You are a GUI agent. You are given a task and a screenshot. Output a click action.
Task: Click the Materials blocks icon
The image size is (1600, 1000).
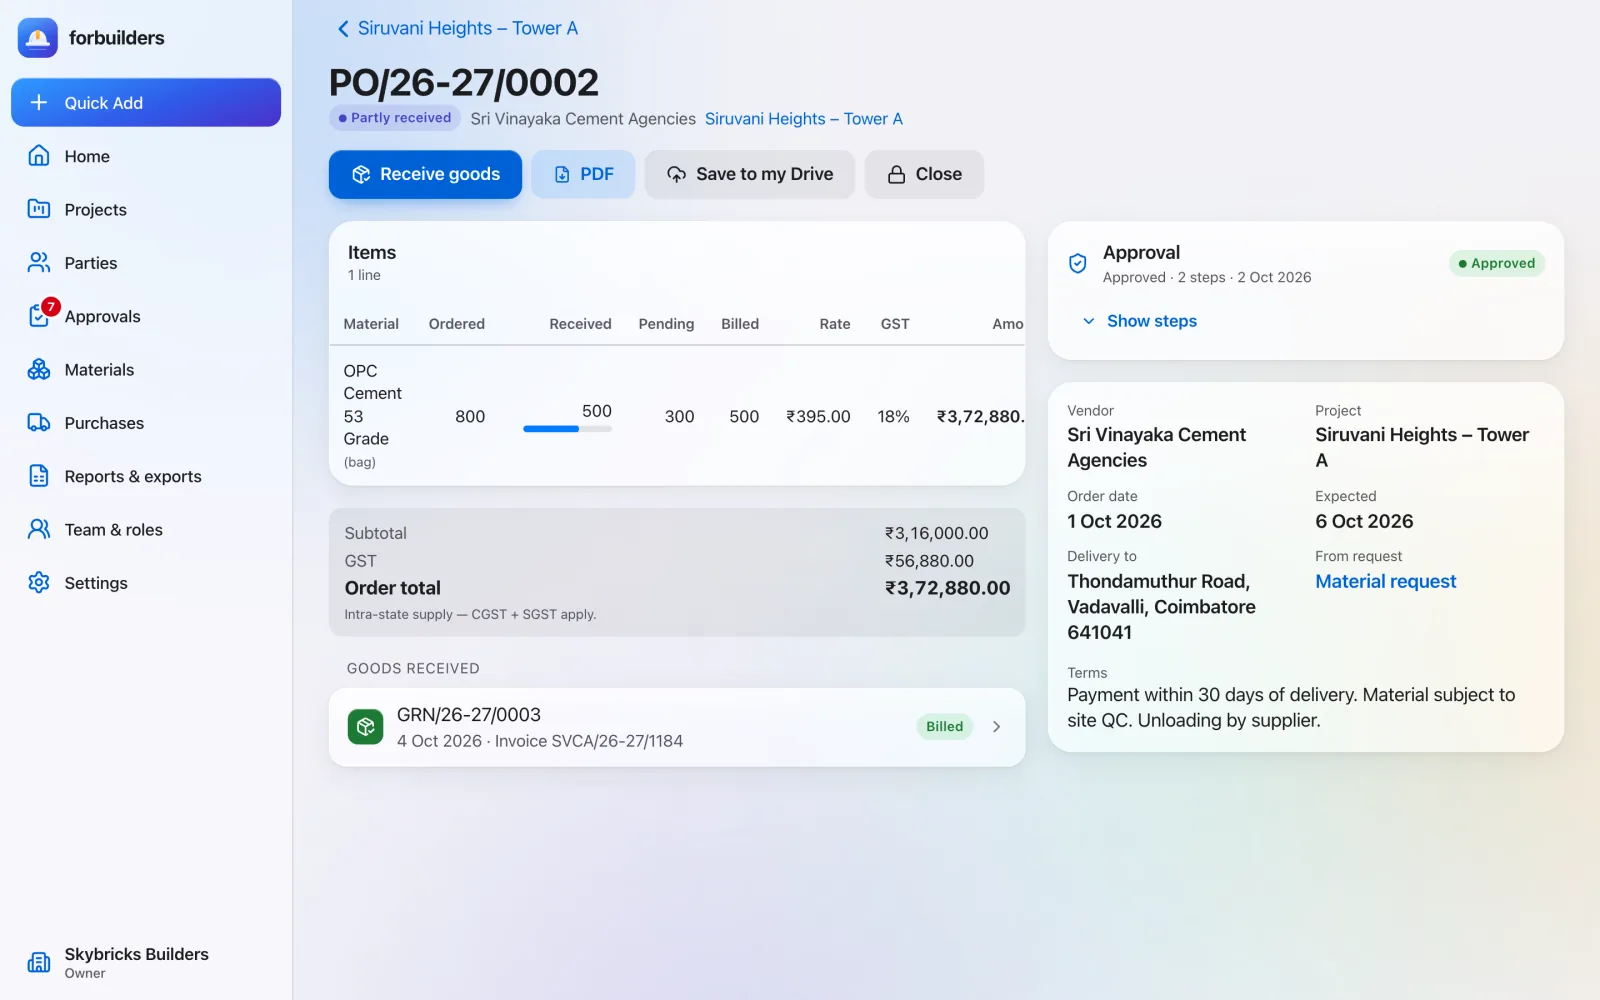(x=39, y=370)
